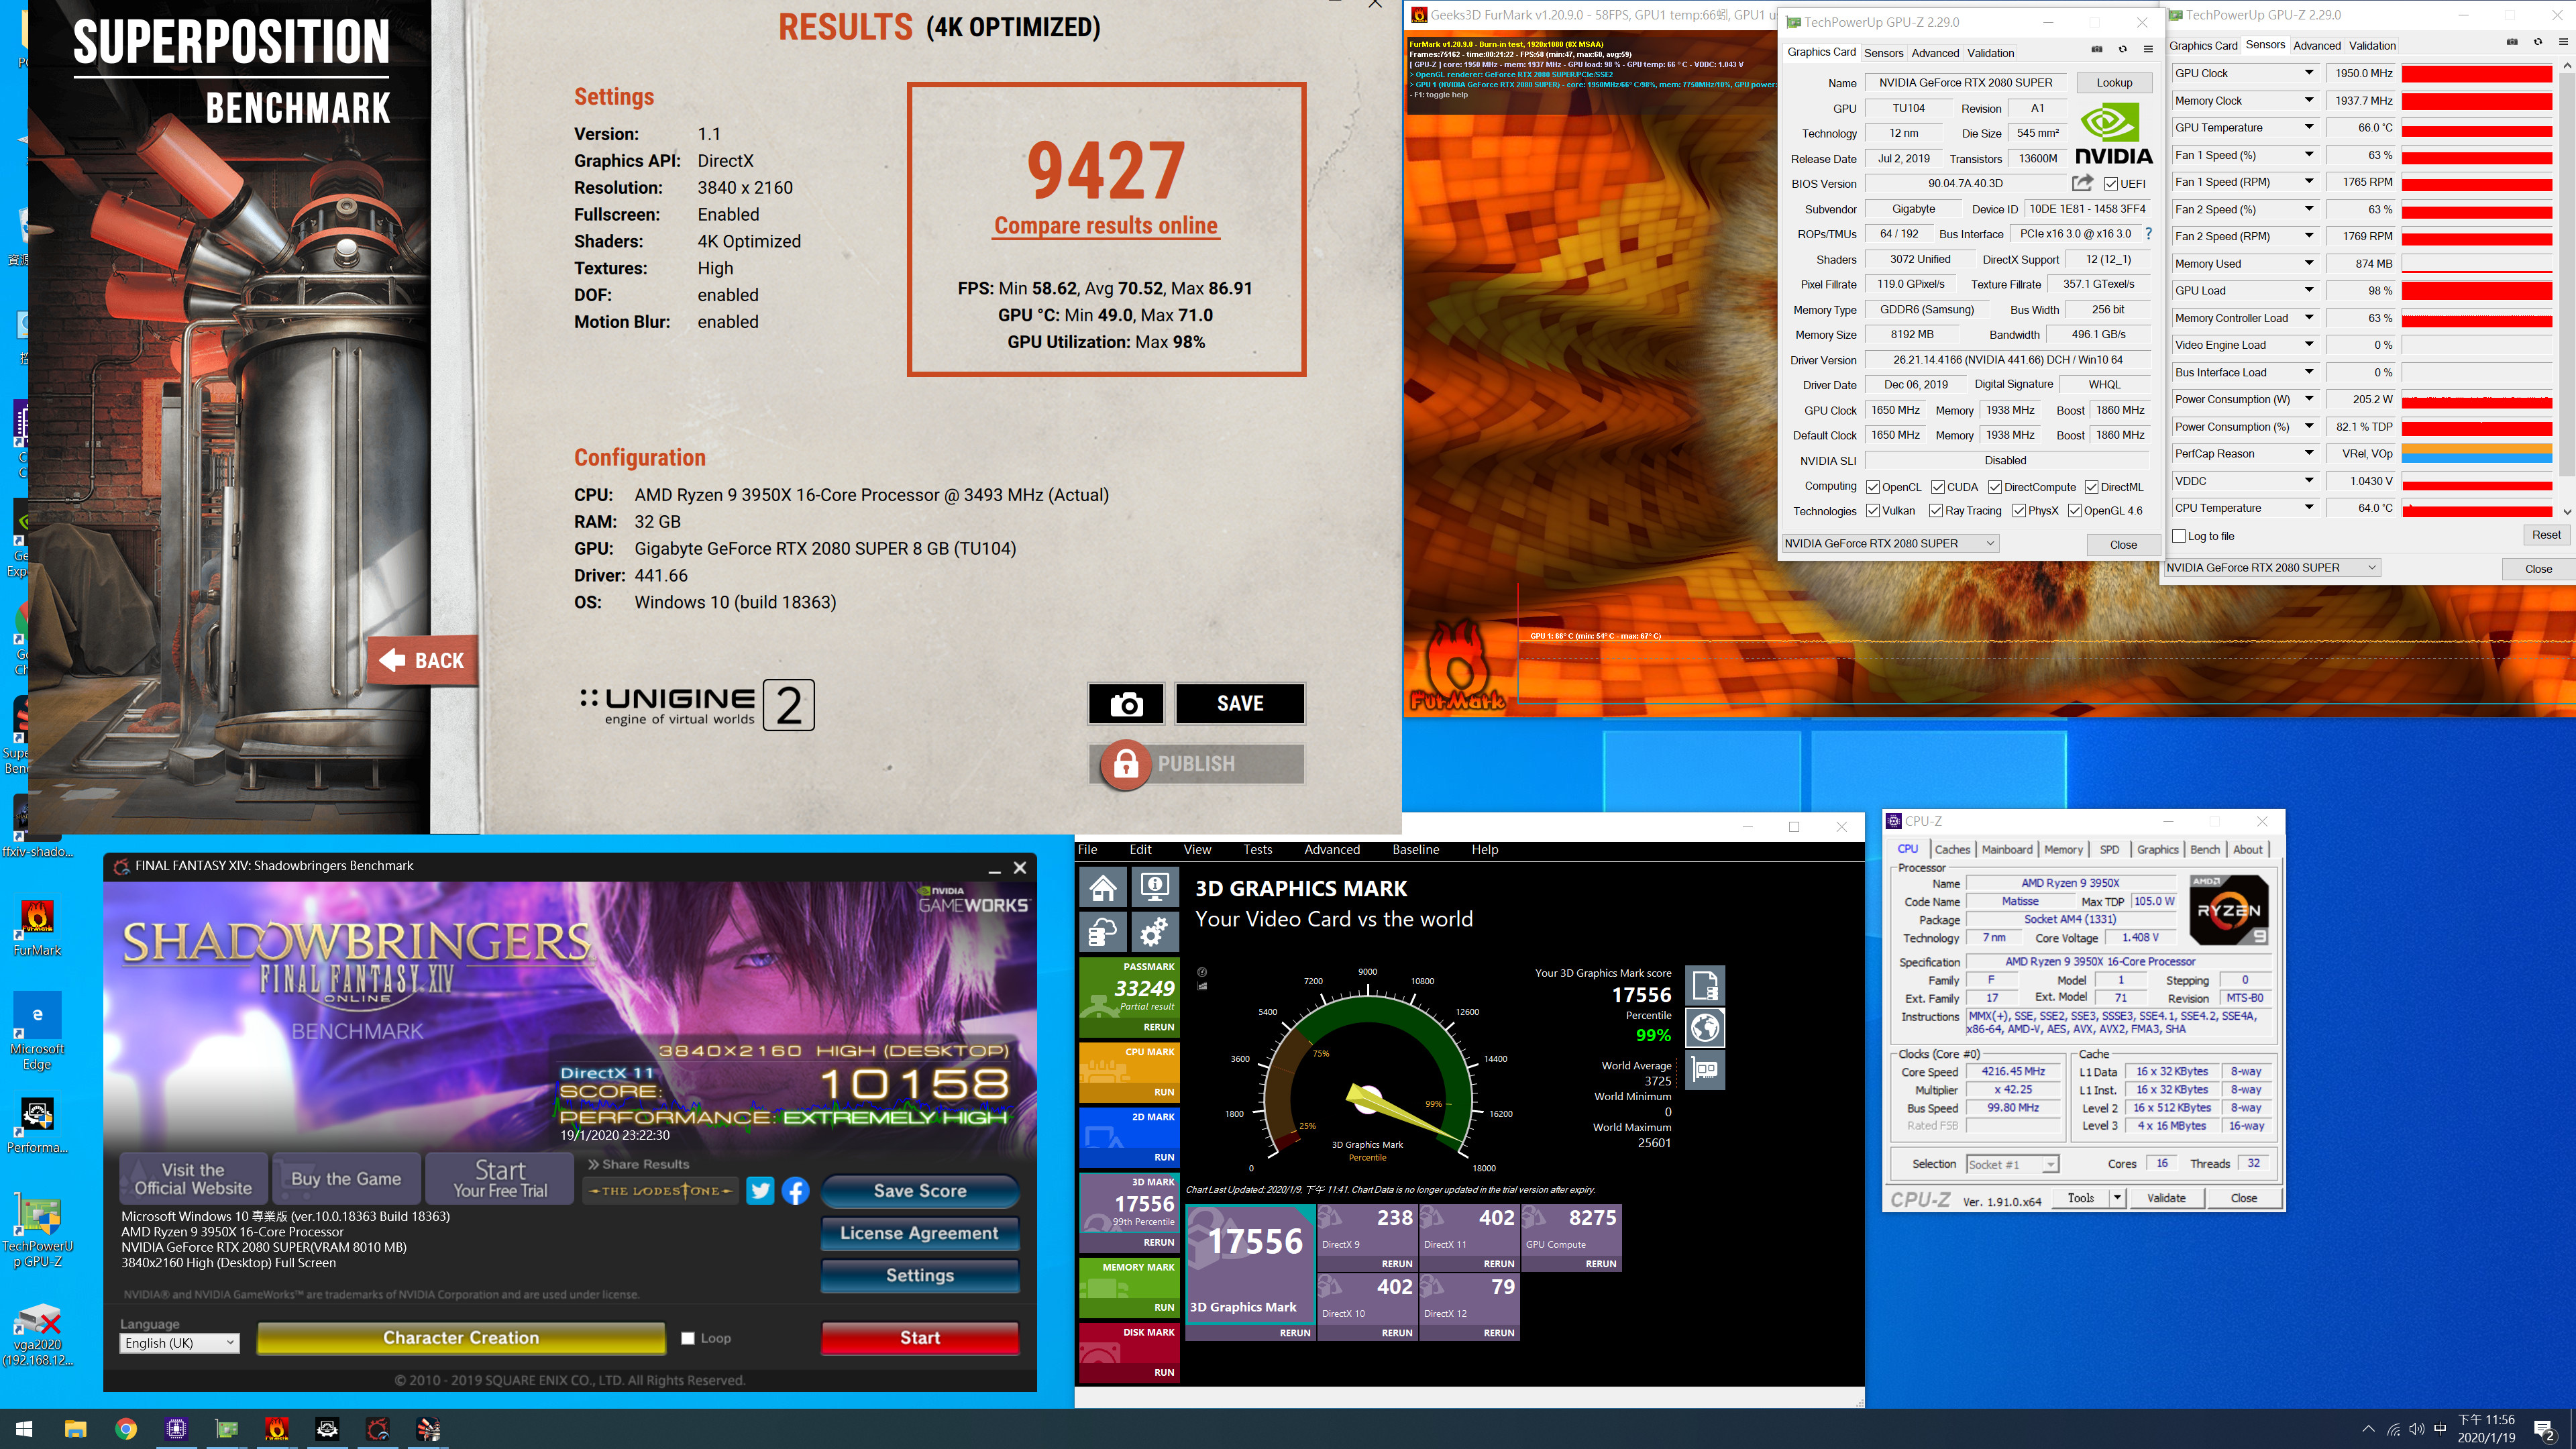Open the FurMark desktop shortcut
This screenshot has height=1449, width=2576.
(37, 928)
